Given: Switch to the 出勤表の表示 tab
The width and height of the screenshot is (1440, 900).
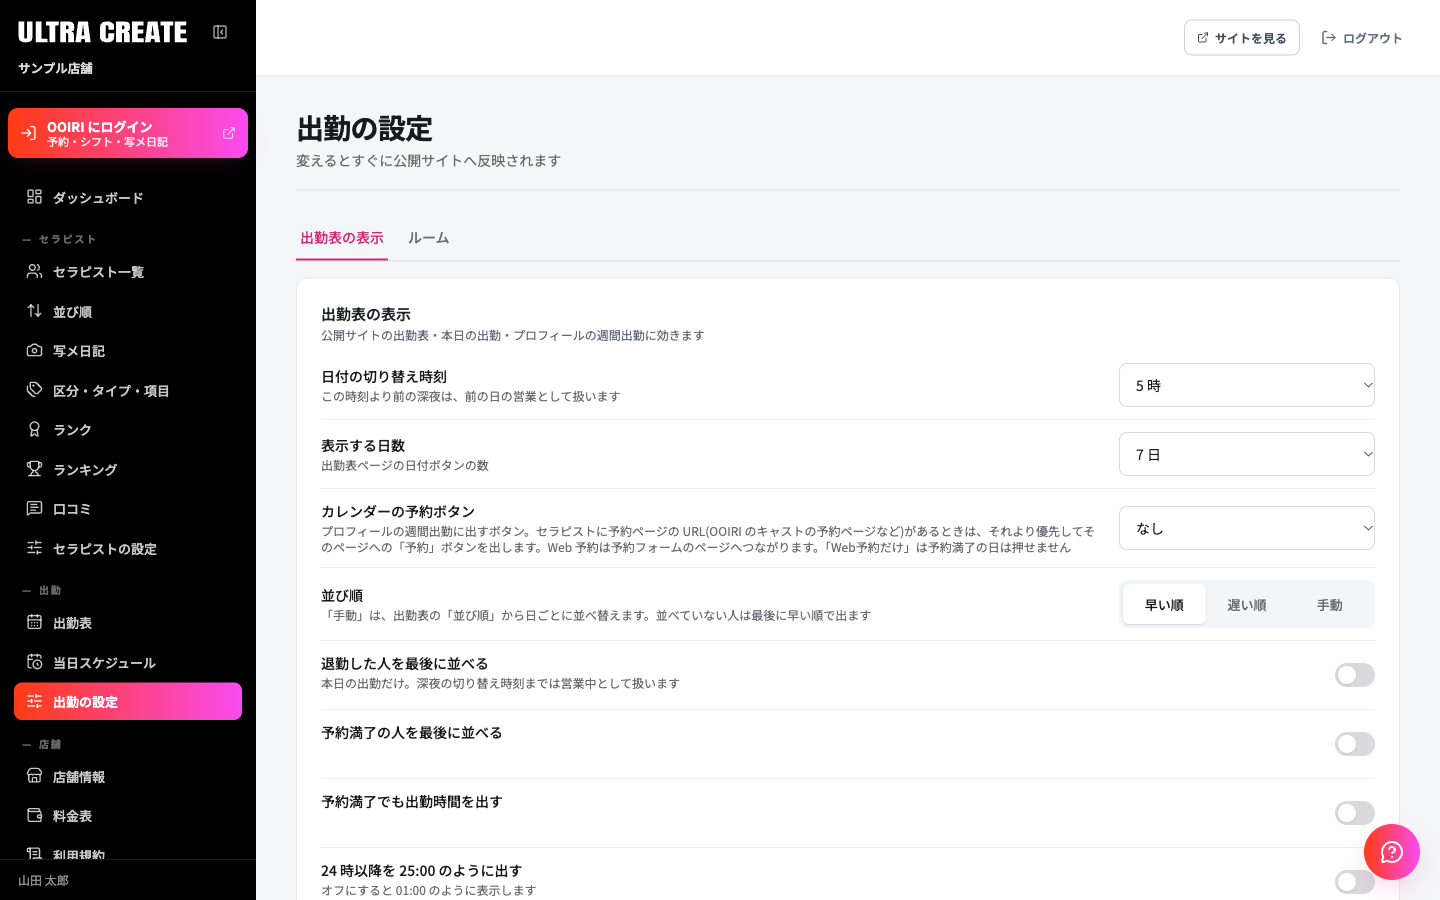Looking at the screenshot, I should coord(342,238).
